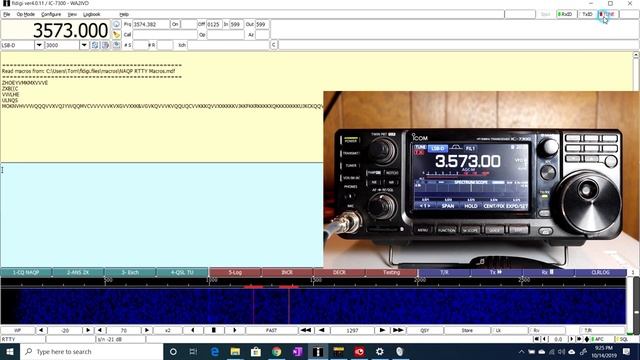The image size is (640, 360).
Task: Toggle the Lk lock button
Action: (509, 330)
